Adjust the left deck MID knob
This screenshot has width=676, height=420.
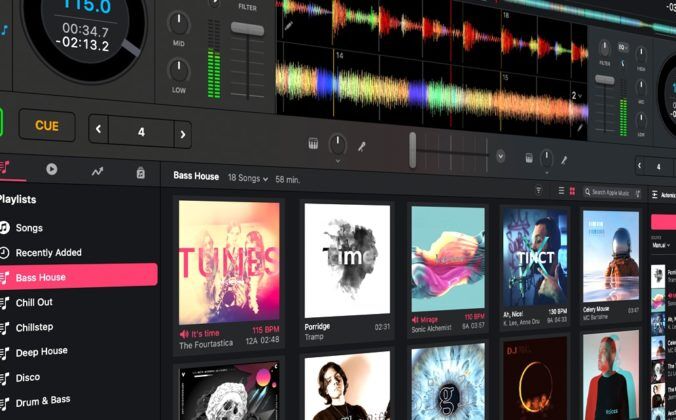[178, 24]
